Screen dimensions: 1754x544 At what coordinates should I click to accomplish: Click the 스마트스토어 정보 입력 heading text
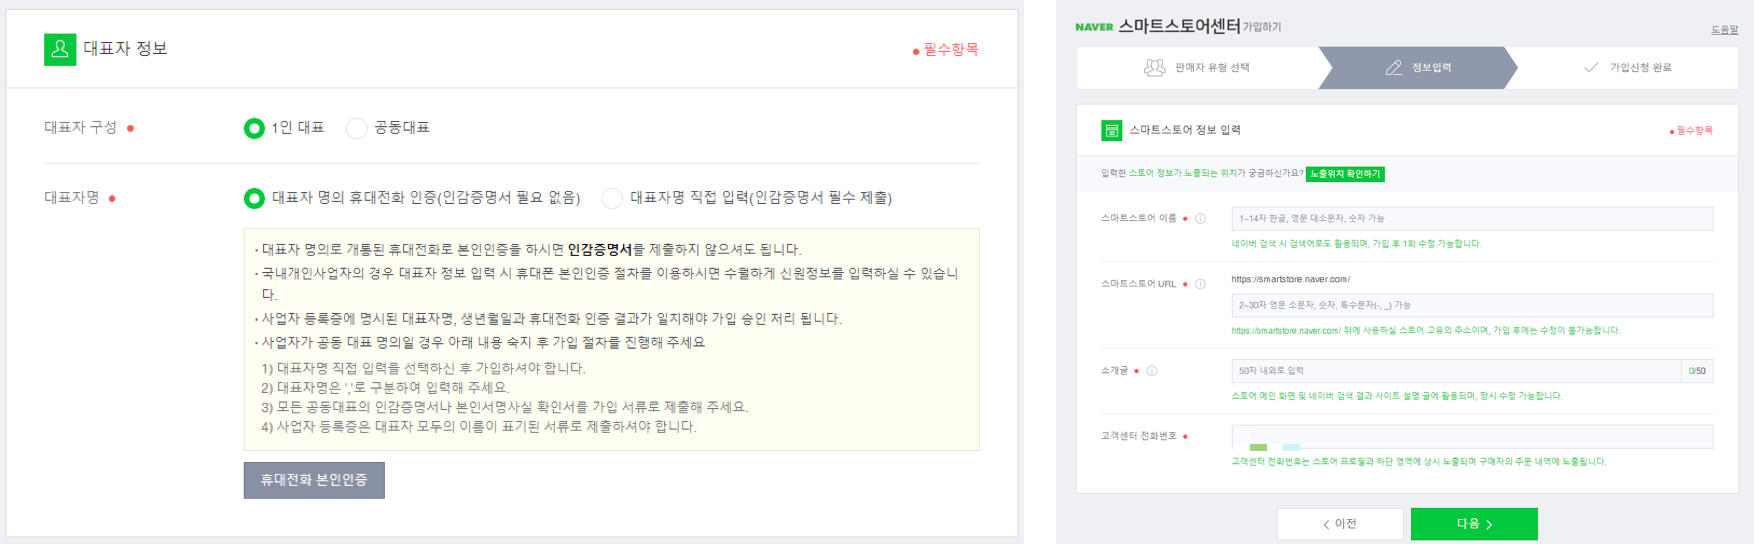click(x=1185, y=130)
